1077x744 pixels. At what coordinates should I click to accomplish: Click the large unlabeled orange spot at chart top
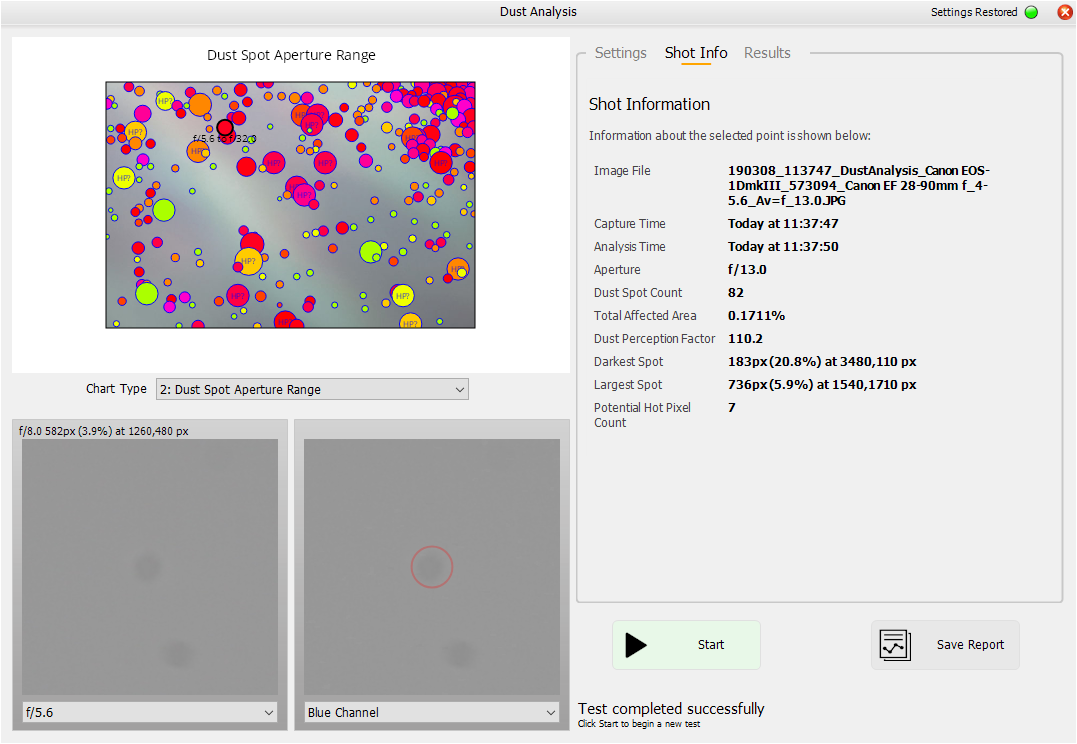(200, 104)
